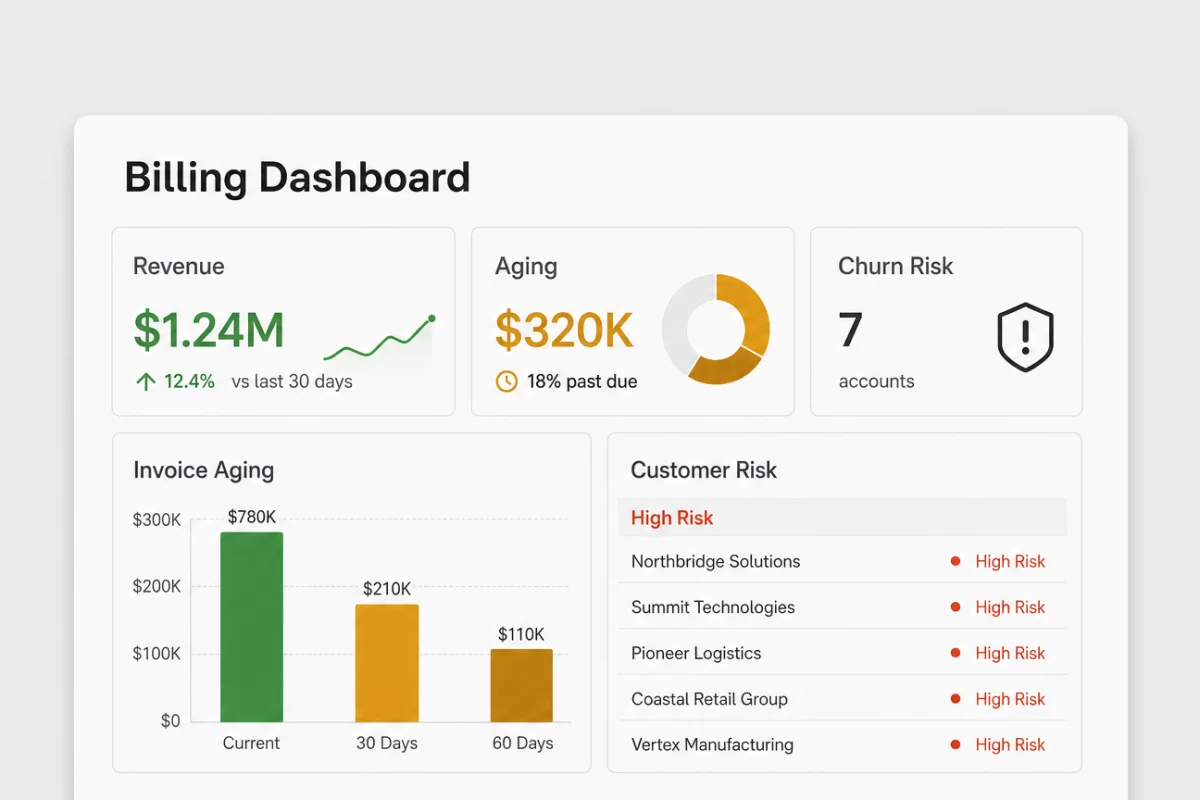The height and width of the screenshot is (800, 1200).
Task: Click the red dot beside Summit Technologies
Action: coord(956,607)
